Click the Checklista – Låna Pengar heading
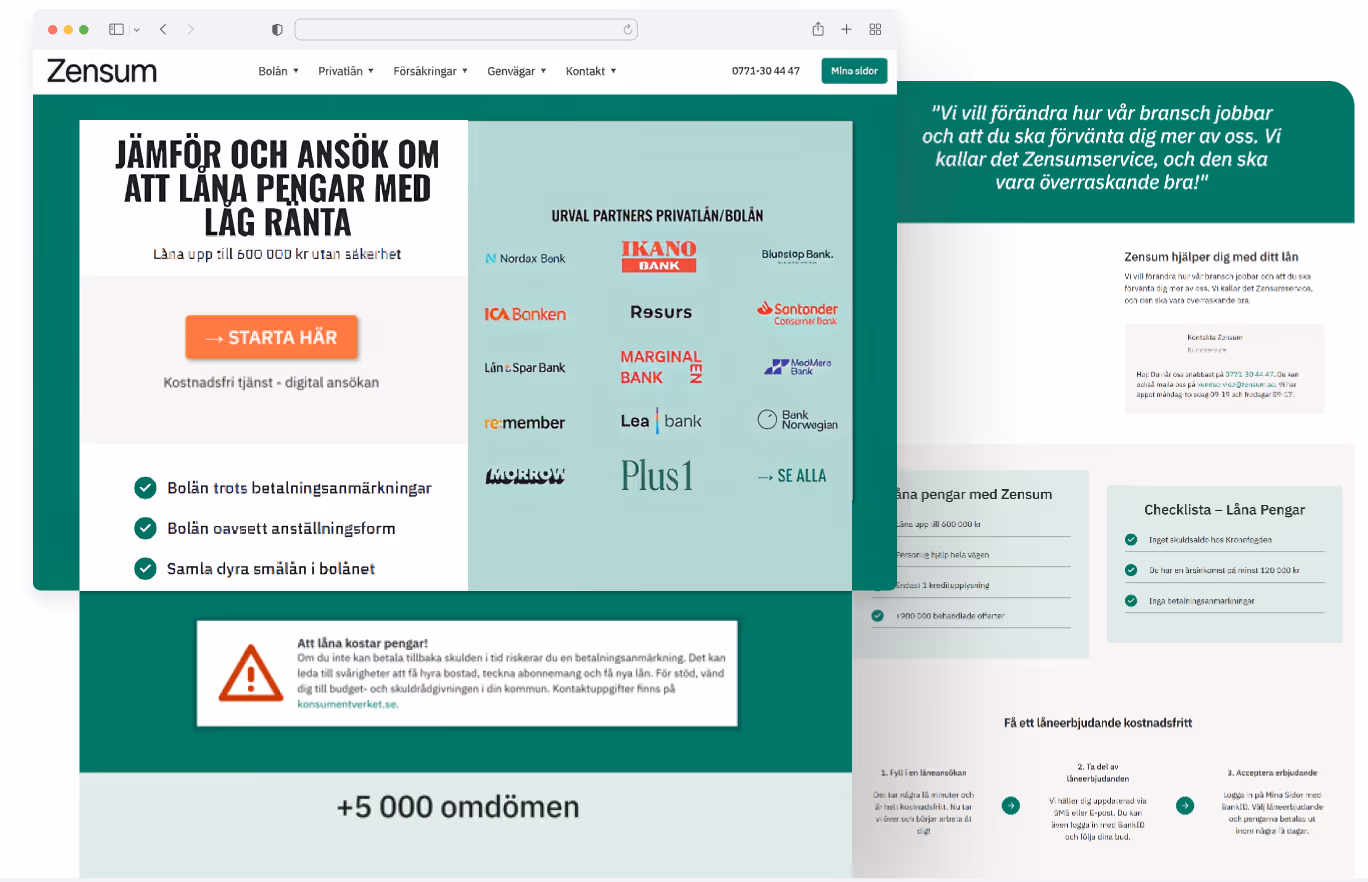The image size is (1368, 882). pos(1225,509)
